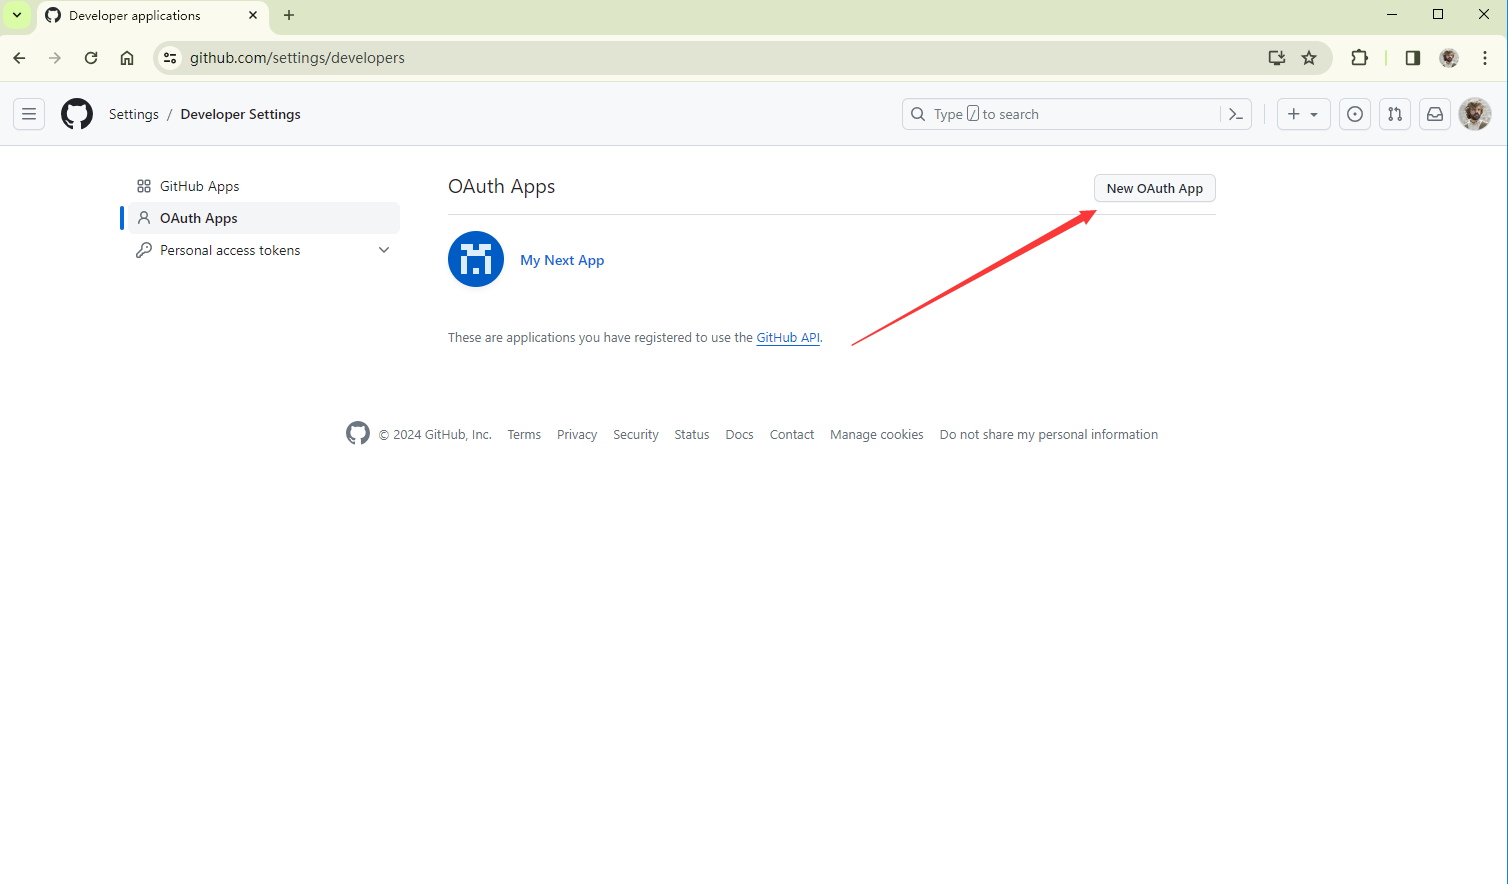Open the tab search dropdown arrow
The height and width of the screenshot is (884, 1508).
pos(17,15)
